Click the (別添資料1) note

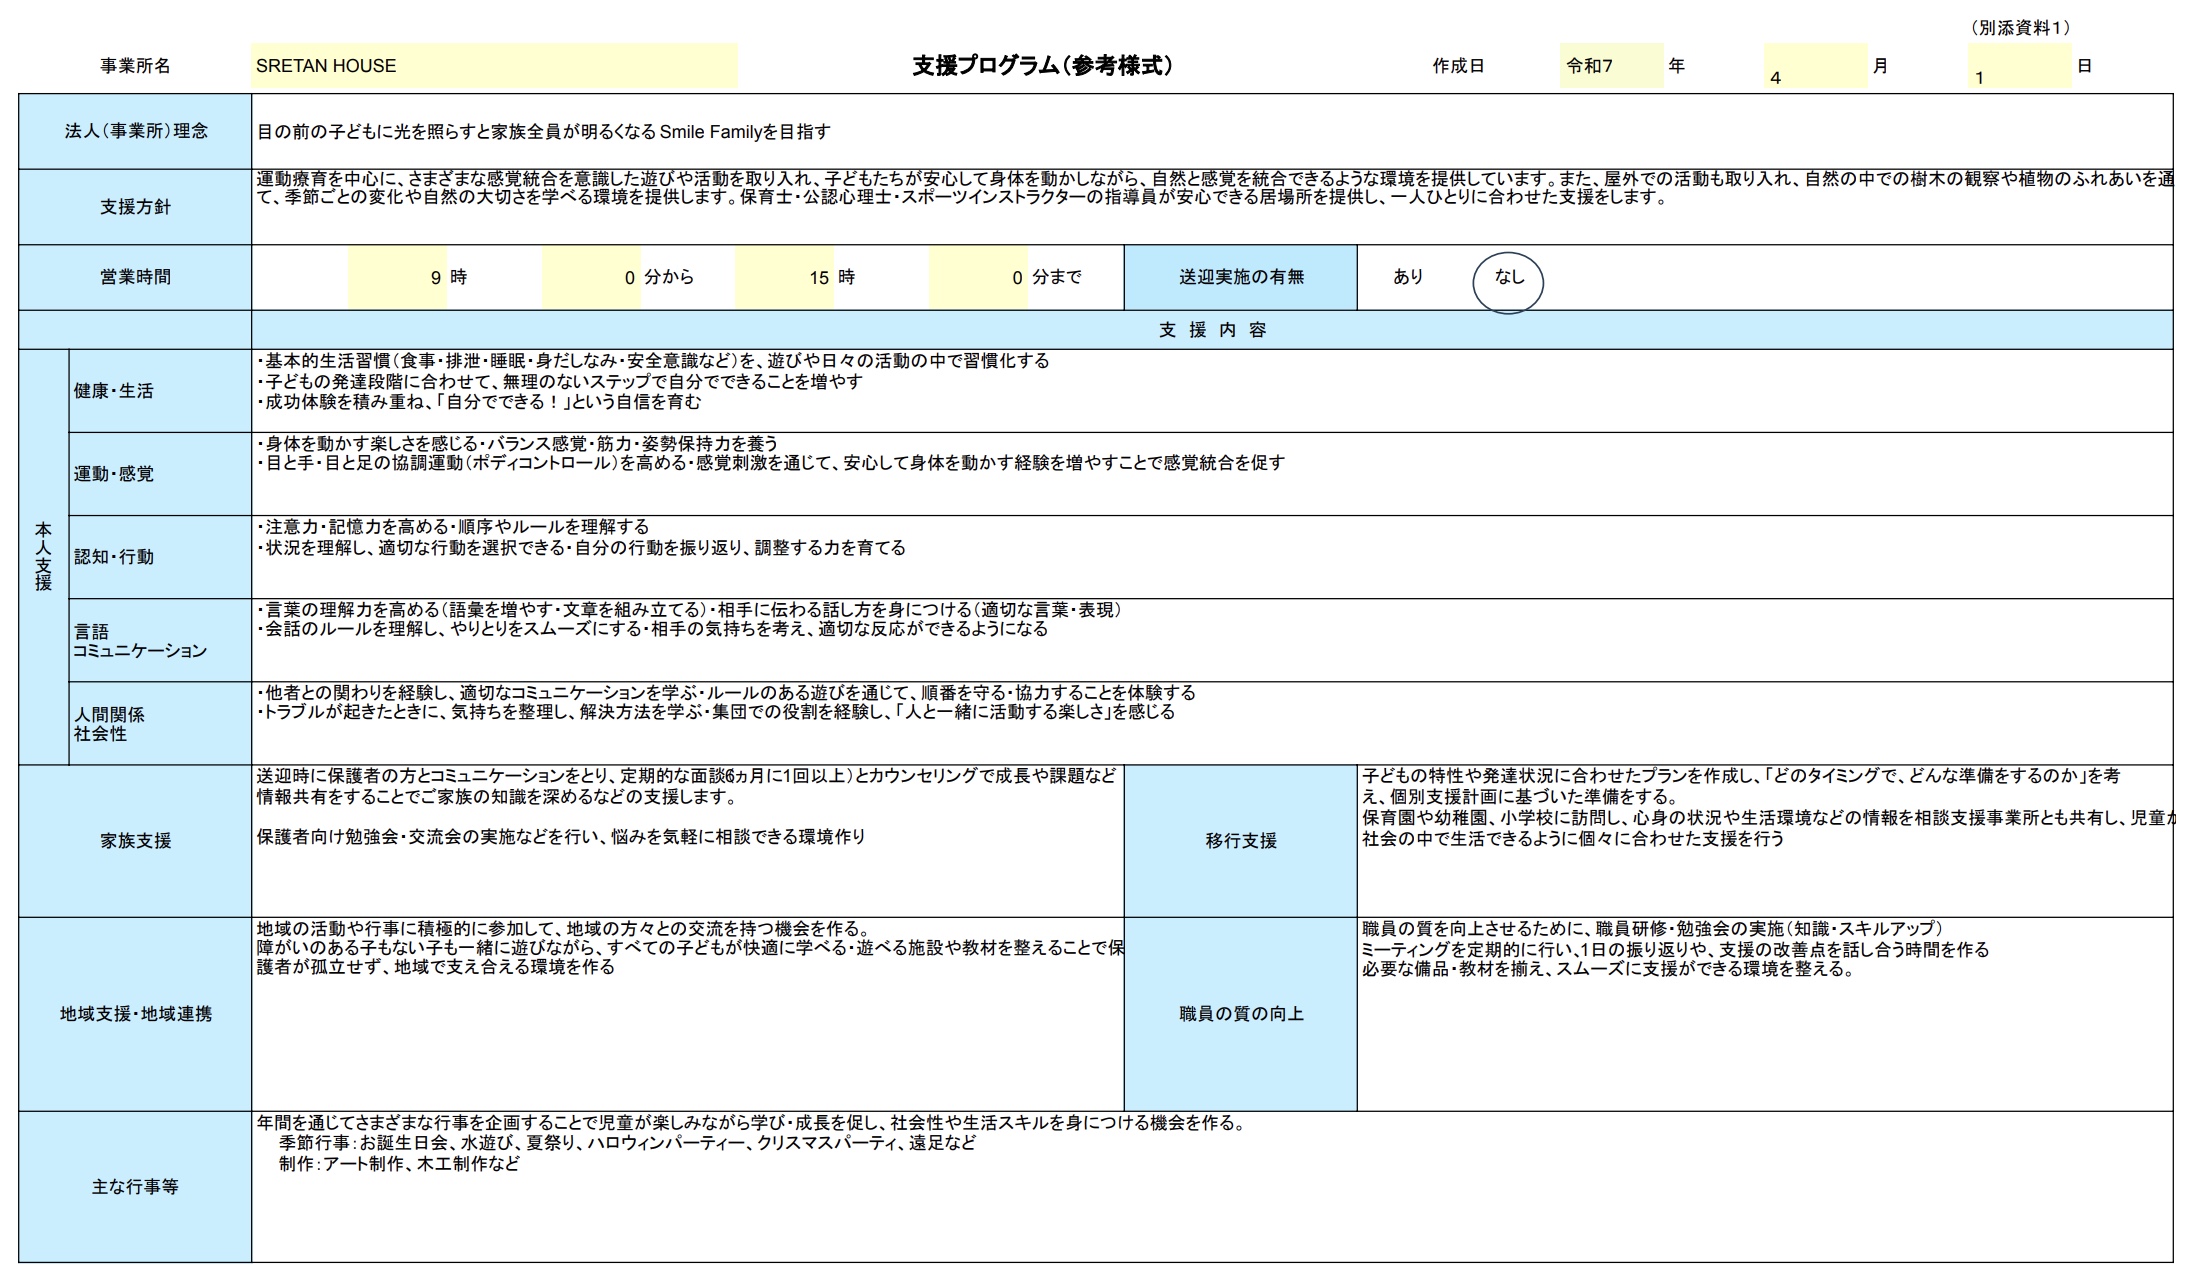tap(2020, 28)
